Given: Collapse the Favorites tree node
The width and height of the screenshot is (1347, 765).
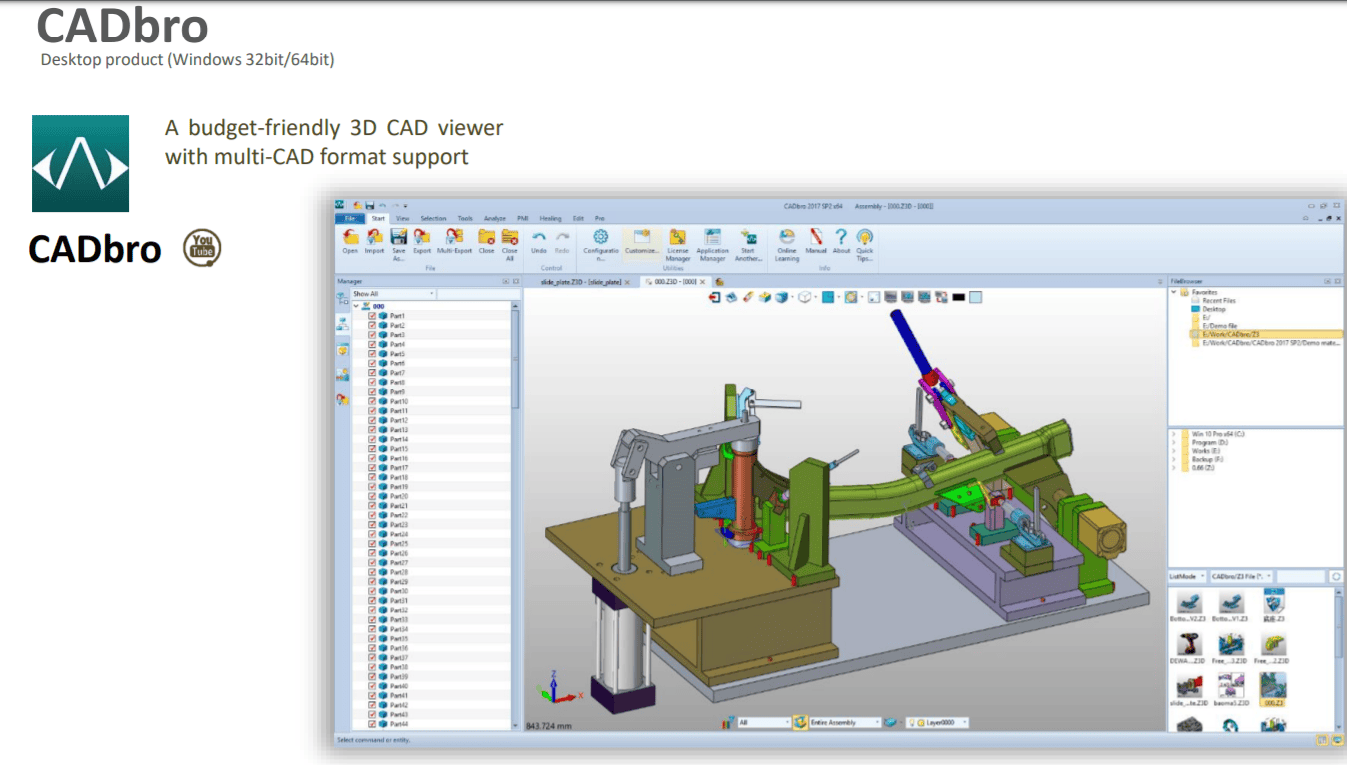Looking at the screenshot, I should pyautogui.click(x=1174, y=293).
